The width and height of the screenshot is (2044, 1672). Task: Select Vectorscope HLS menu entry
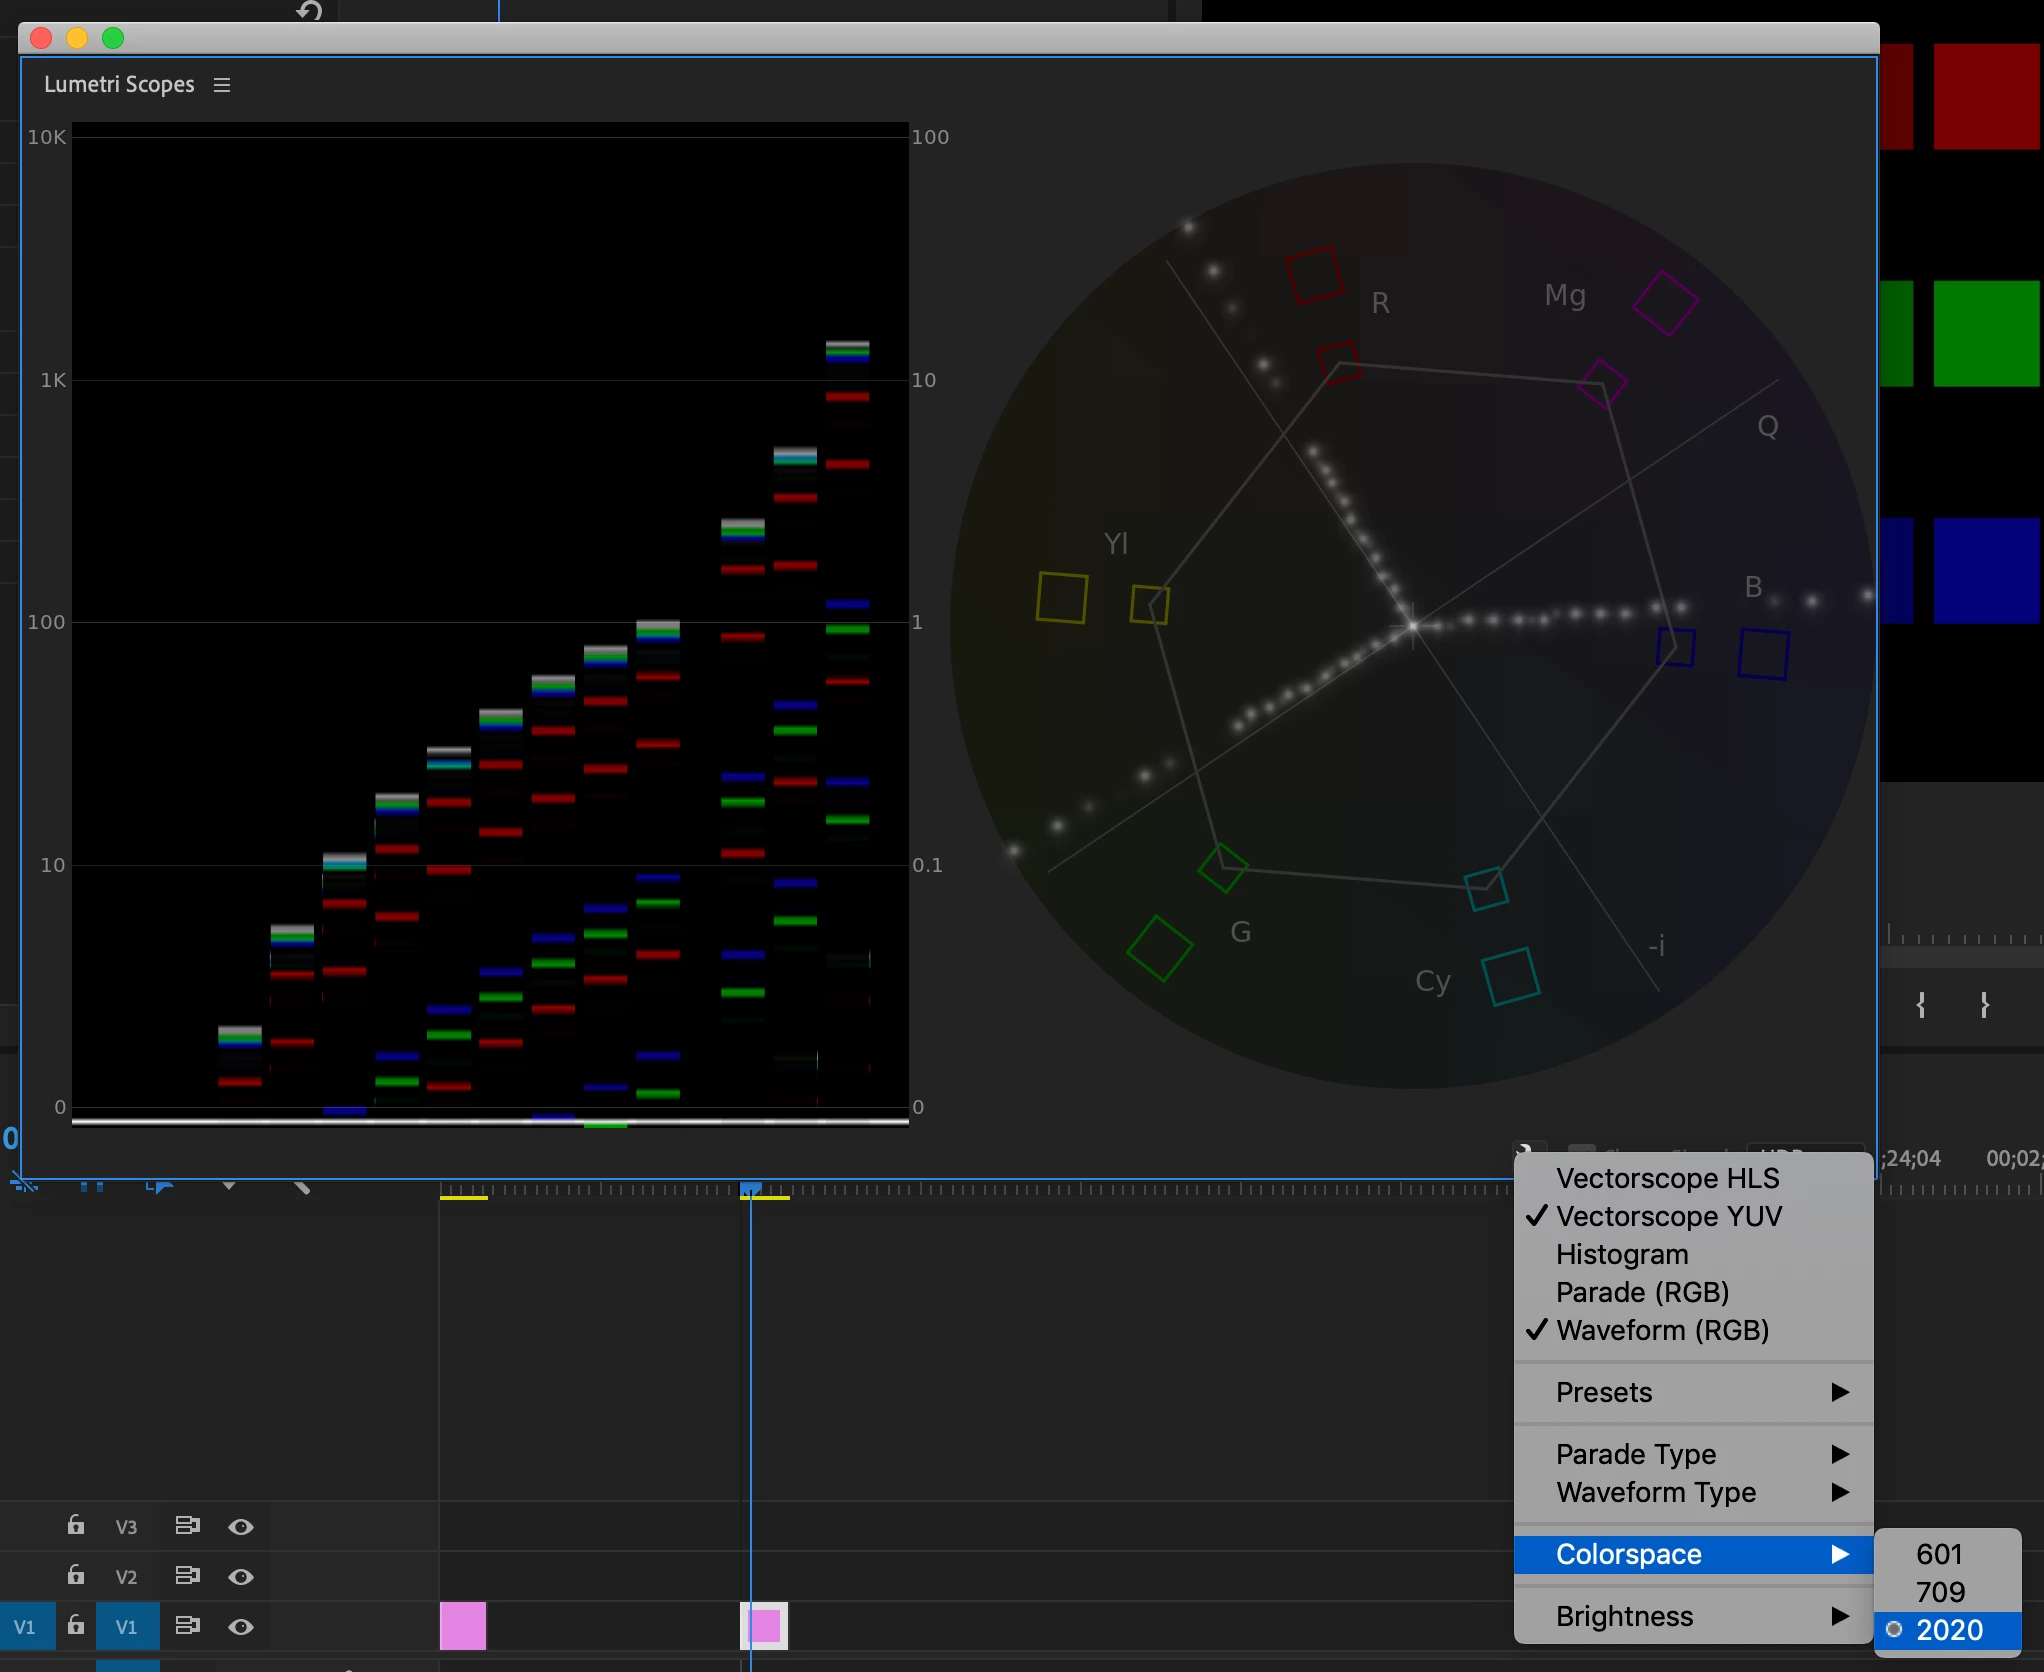pyautogui.click(x=1667, y=1178)
